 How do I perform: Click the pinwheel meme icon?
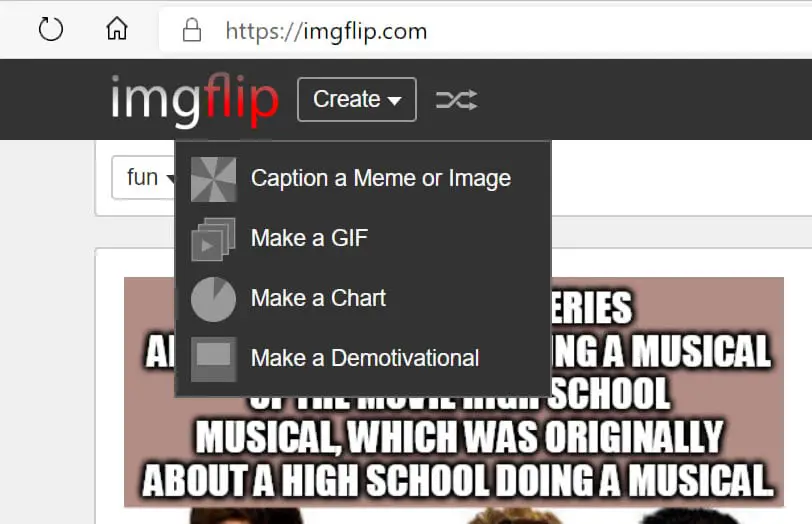213,179
